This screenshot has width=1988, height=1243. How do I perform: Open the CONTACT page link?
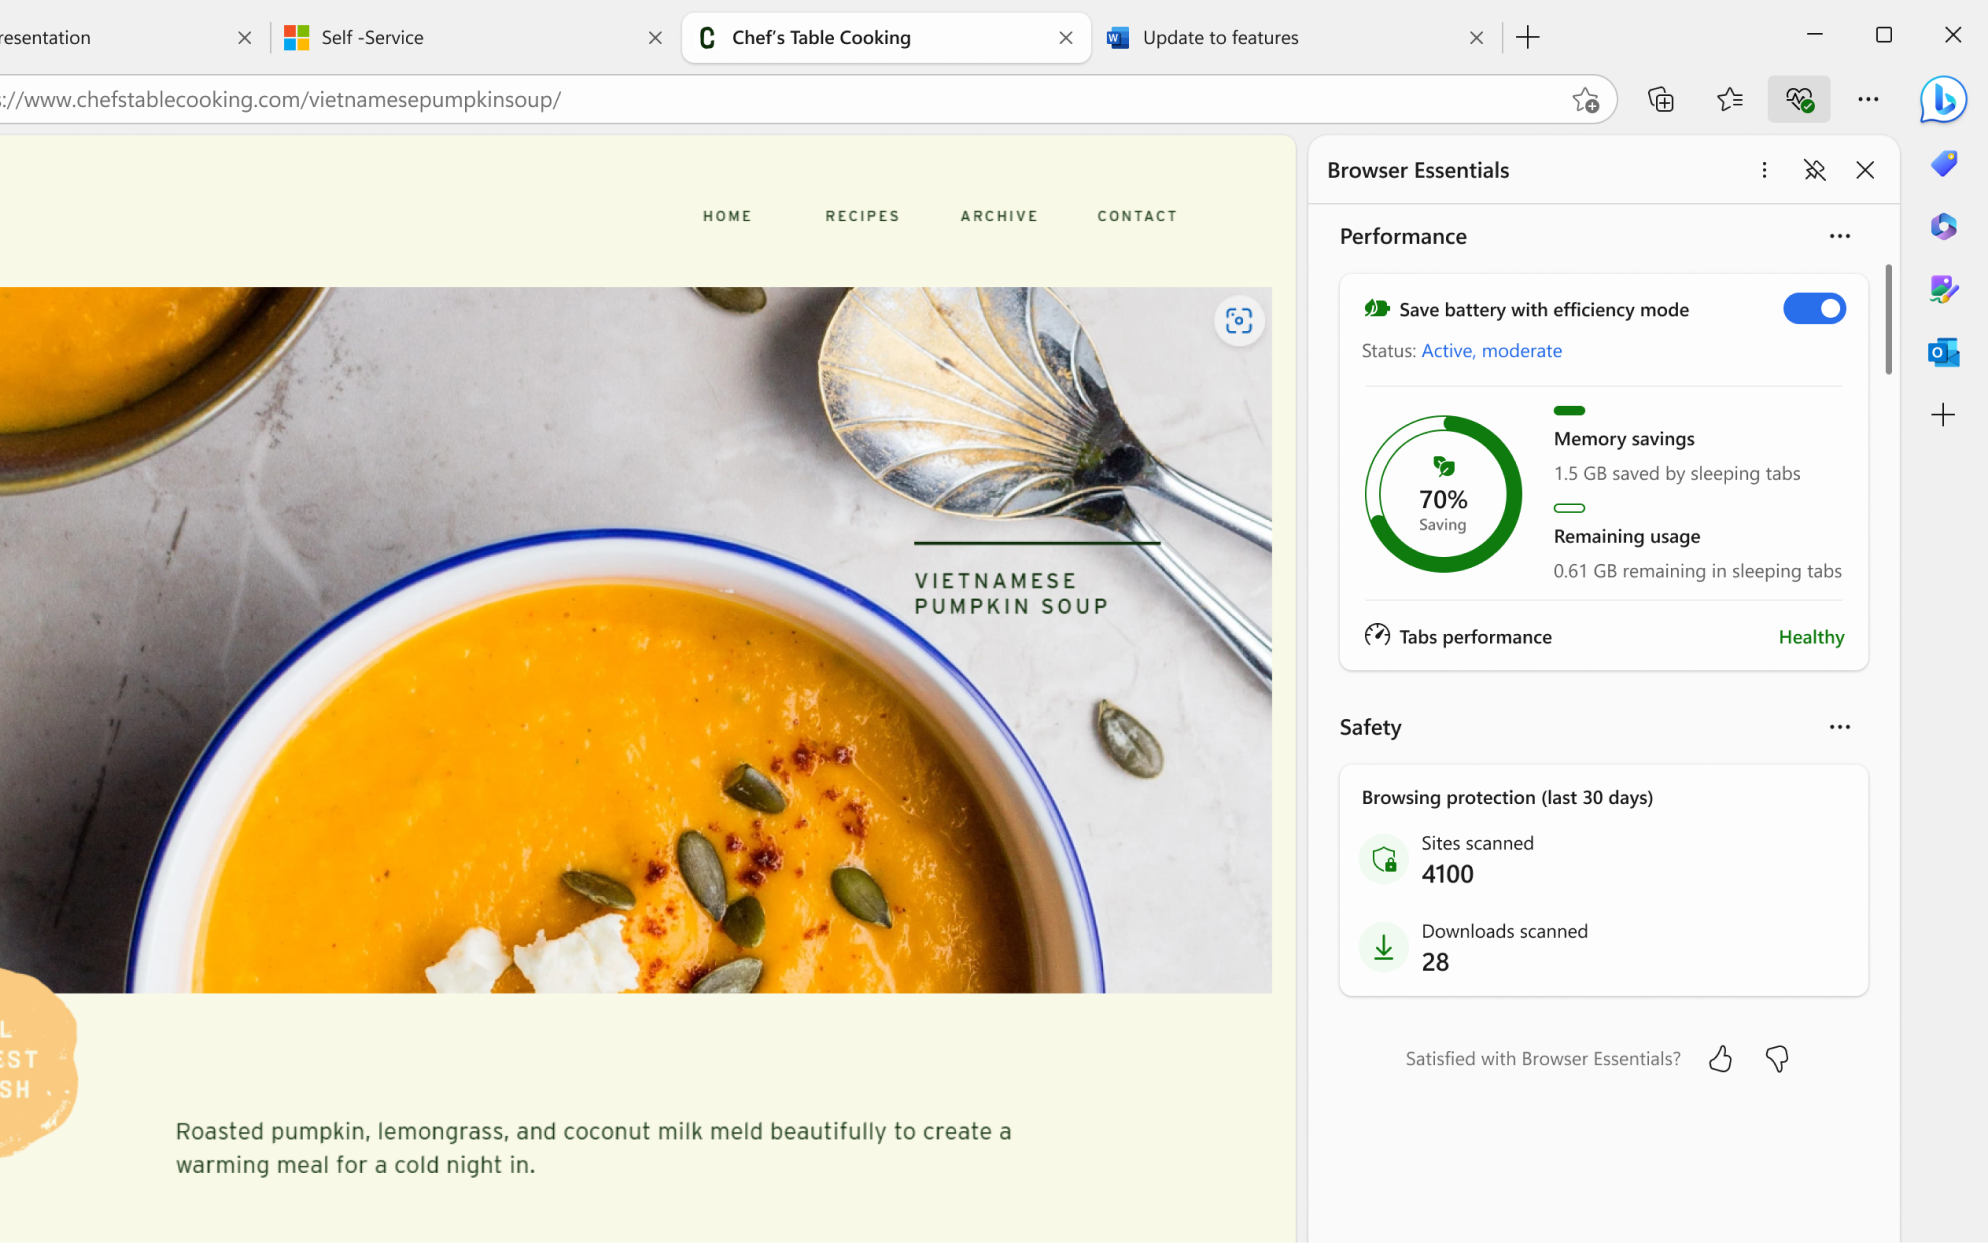1137,215
